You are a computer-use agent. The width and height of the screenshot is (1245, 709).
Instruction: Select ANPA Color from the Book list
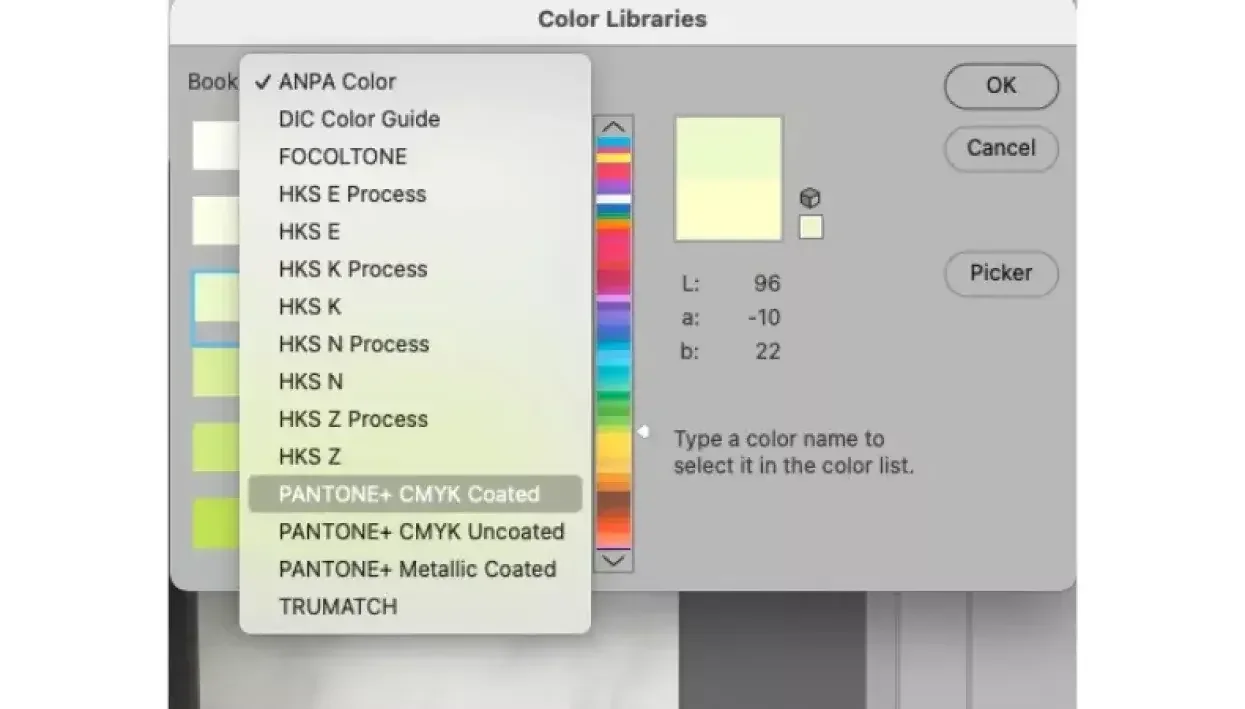[x=337, y=82]
